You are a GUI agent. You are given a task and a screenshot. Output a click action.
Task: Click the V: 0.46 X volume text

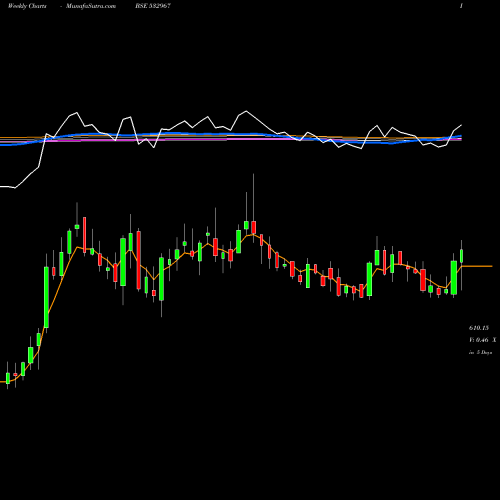[482, 340]
